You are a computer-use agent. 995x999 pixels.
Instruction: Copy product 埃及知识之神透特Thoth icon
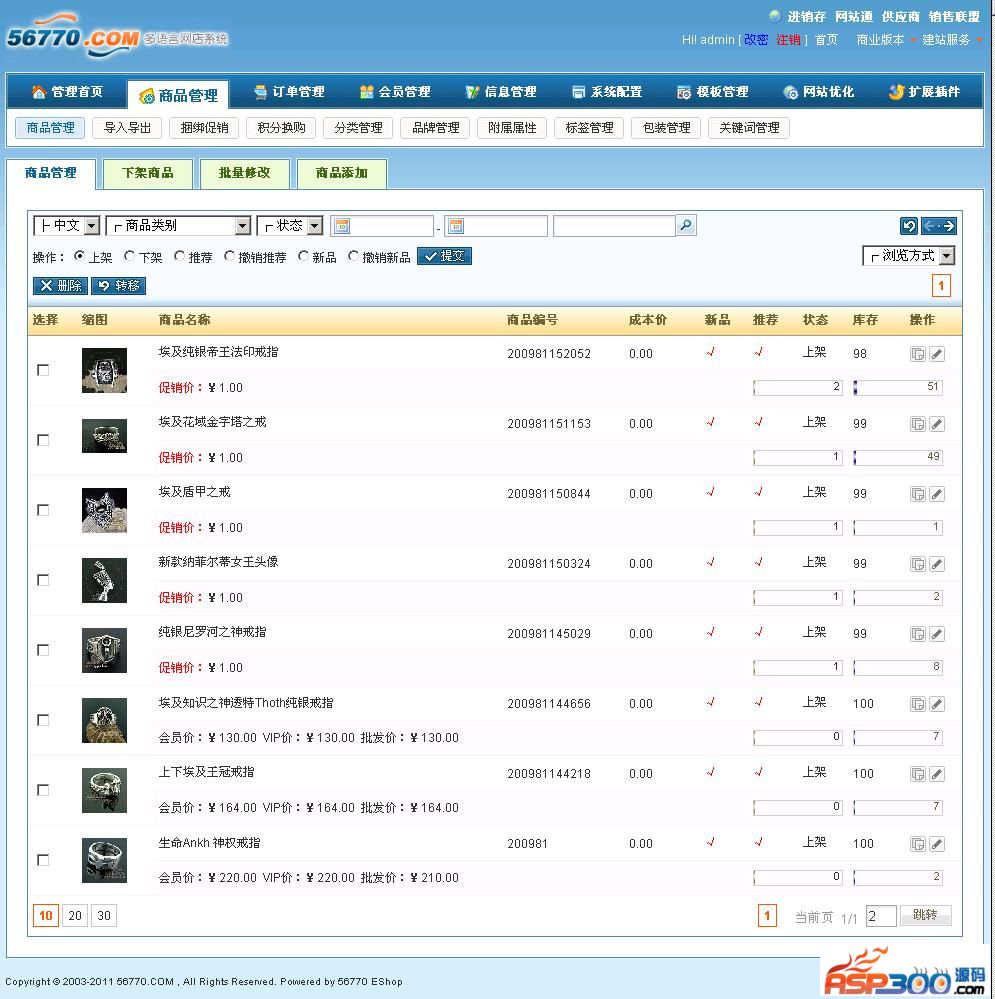(x=917, y=705)
